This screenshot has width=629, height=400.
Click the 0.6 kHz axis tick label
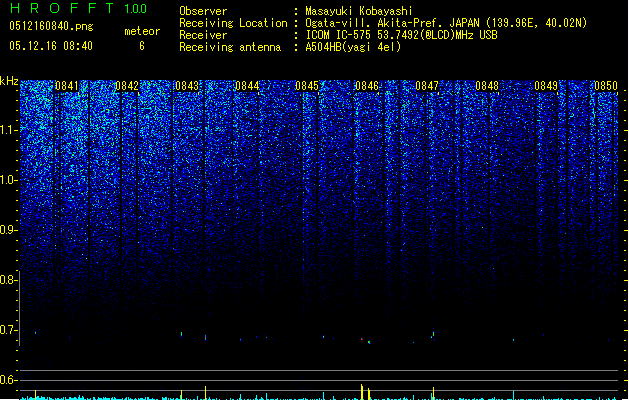[8, 380]
